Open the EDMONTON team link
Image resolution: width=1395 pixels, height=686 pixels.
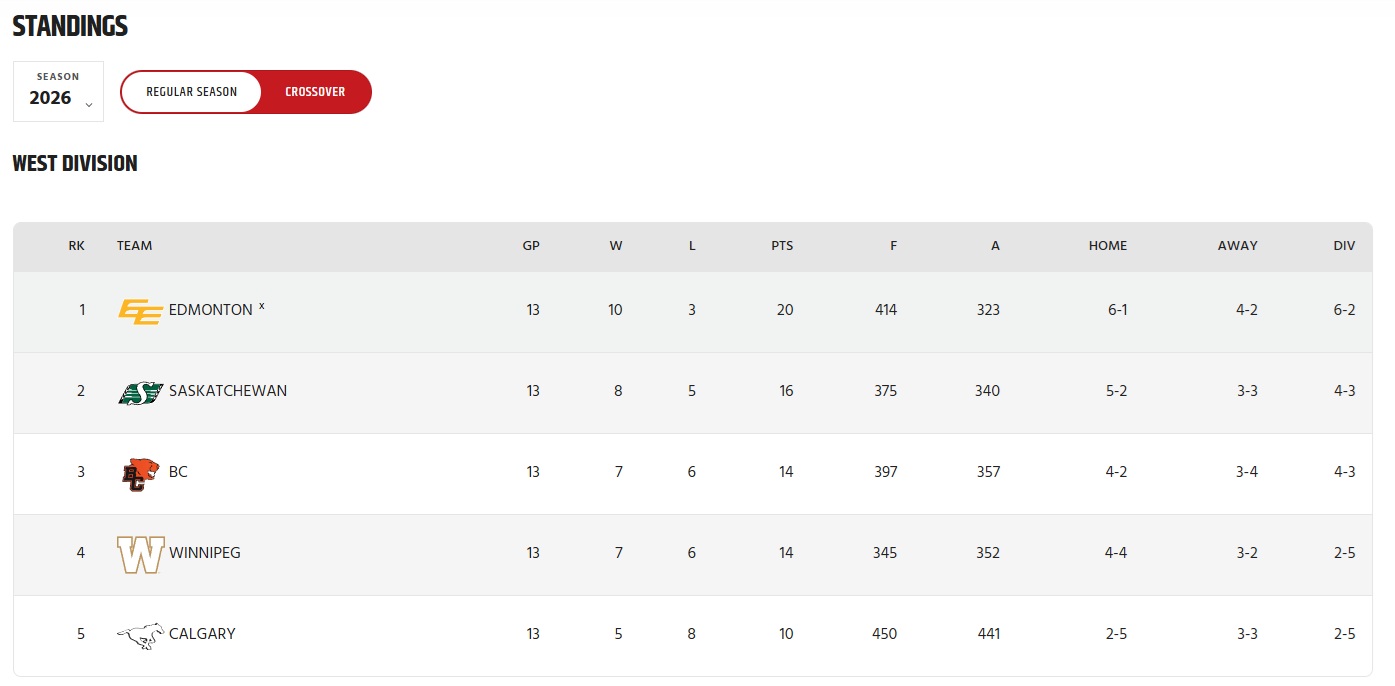211,310
